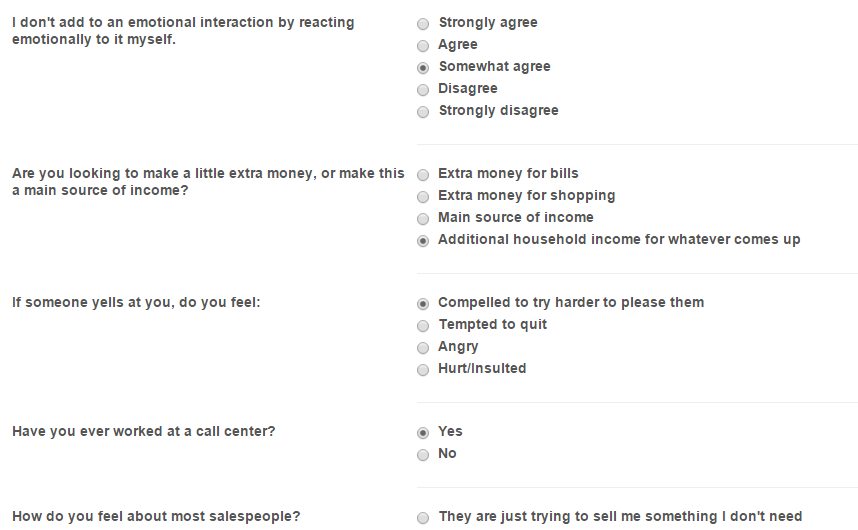The height and width of the screenshot is (530, 858).
Task: Click the call center question text
Action: [143, 432]
